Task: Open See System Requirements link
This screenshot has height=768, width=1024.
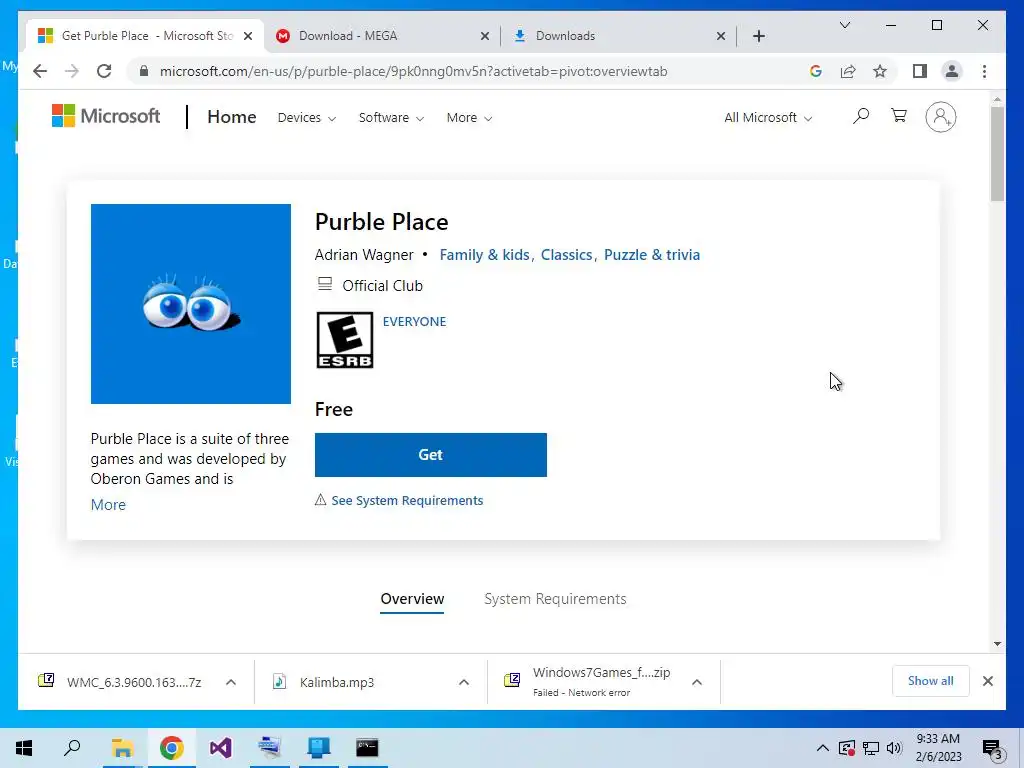Action: pos(407,500)
